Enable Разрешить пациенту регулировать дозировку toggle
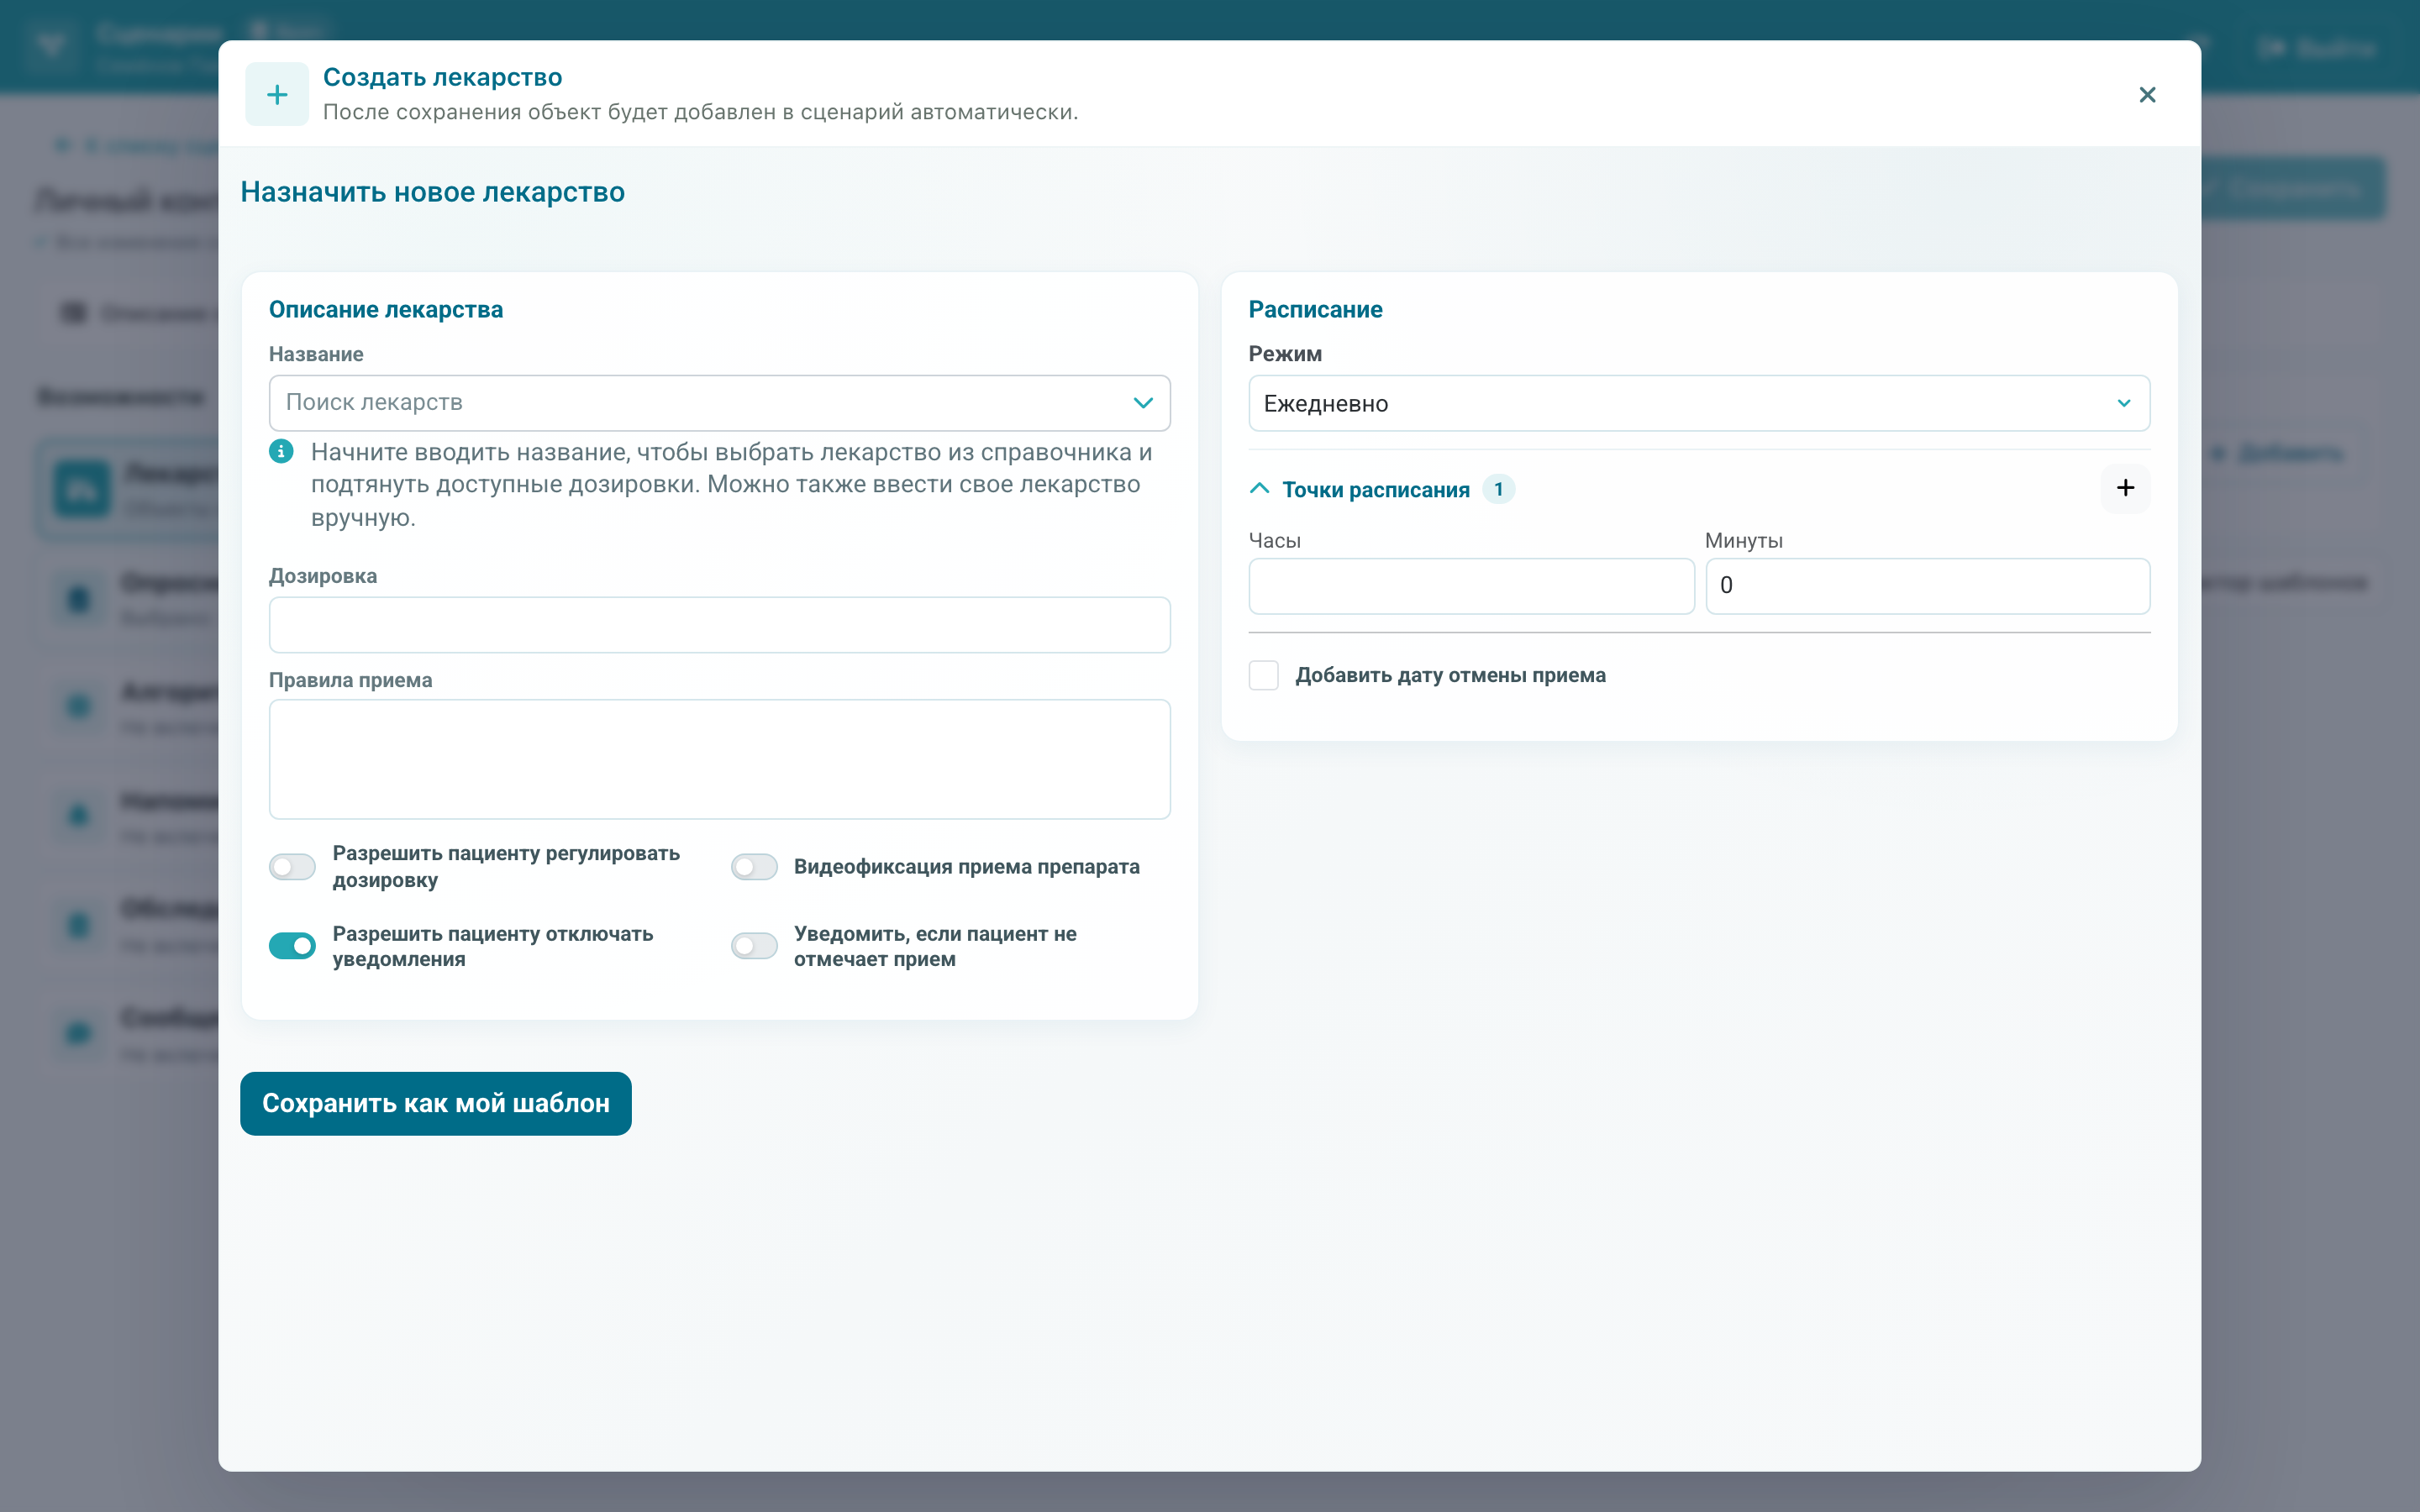 coord(293,867)
